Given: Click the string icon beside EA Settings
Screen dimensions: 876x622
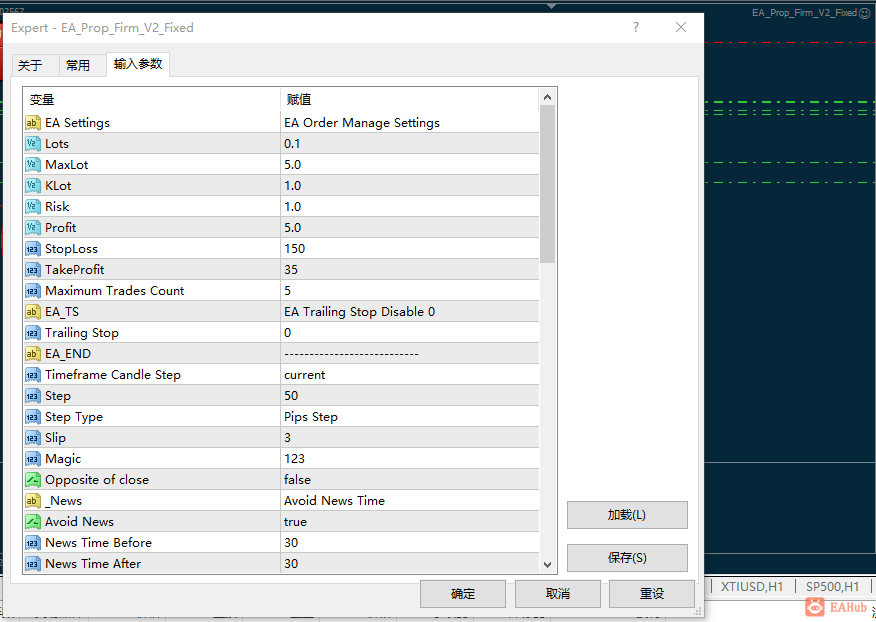Looking at the screenshot, I should (32, 123).
